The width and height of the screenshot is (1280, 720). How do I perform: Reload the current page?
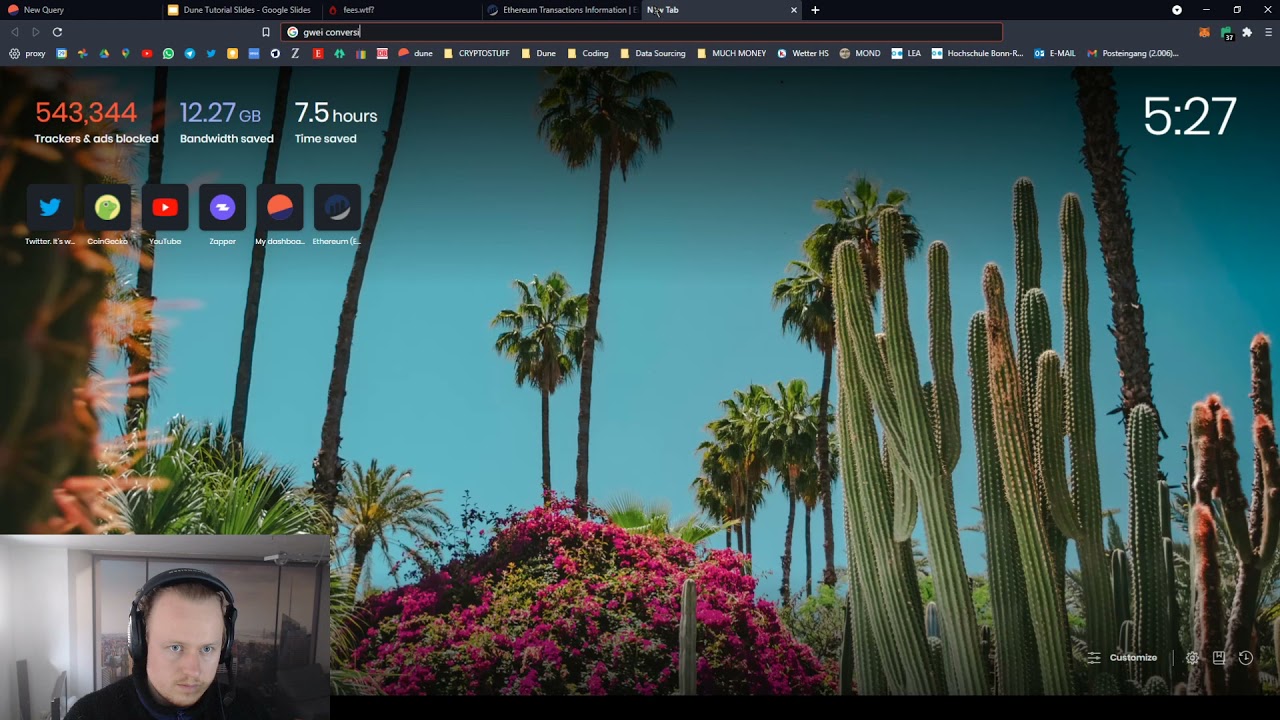click(x=57, y=32)
